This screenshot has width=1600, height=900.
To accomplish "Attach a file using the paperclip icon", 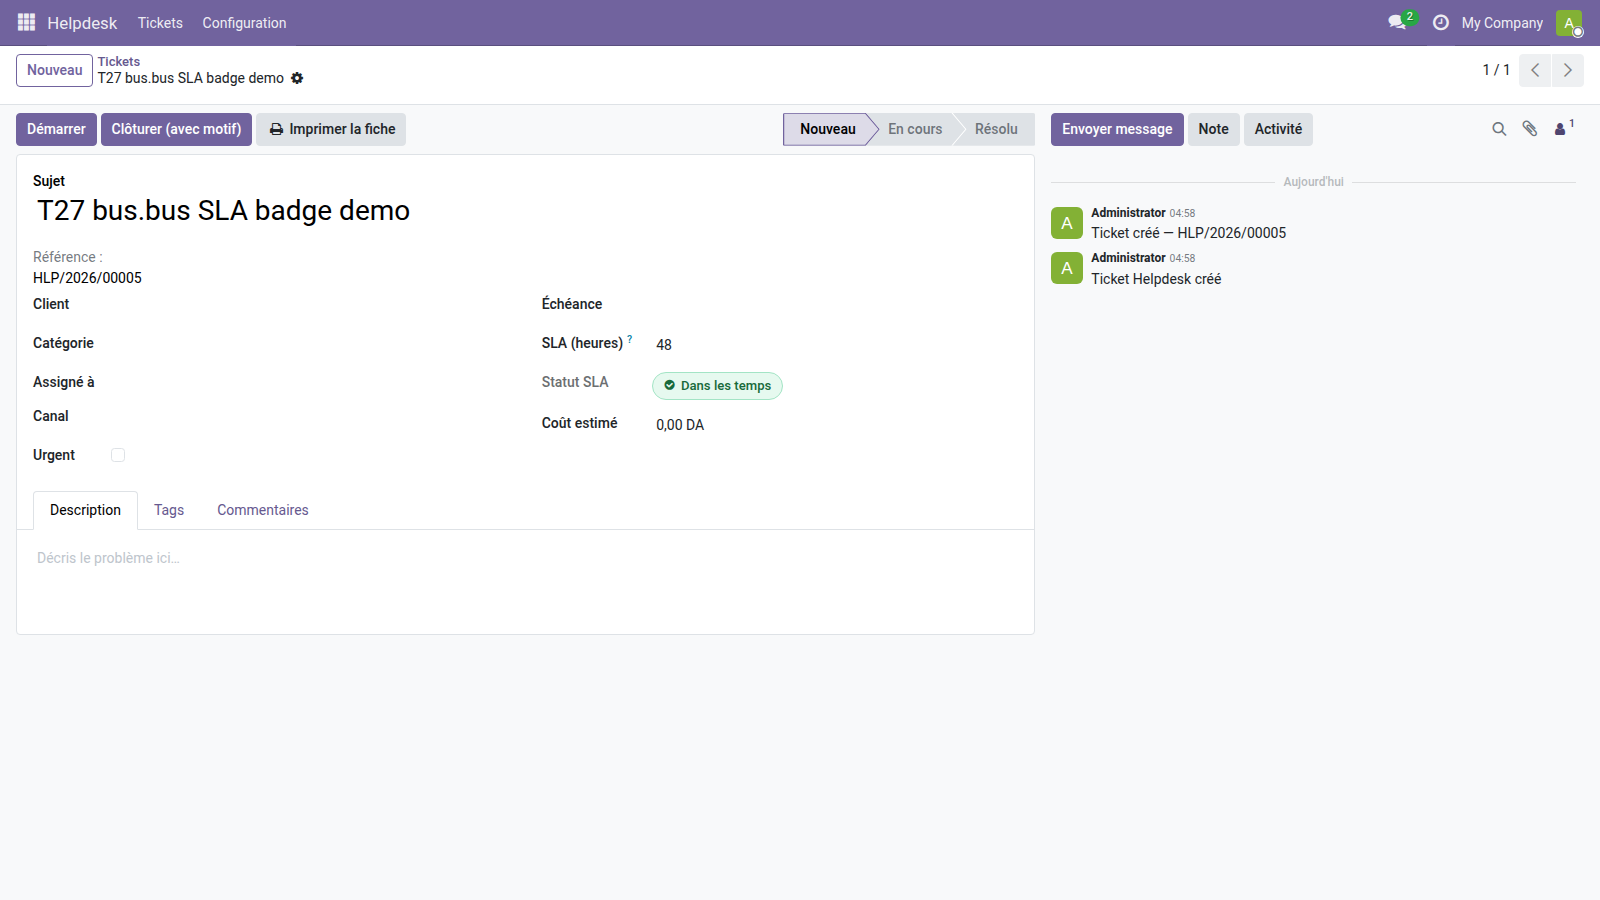I will click(x=1529, y=128).
